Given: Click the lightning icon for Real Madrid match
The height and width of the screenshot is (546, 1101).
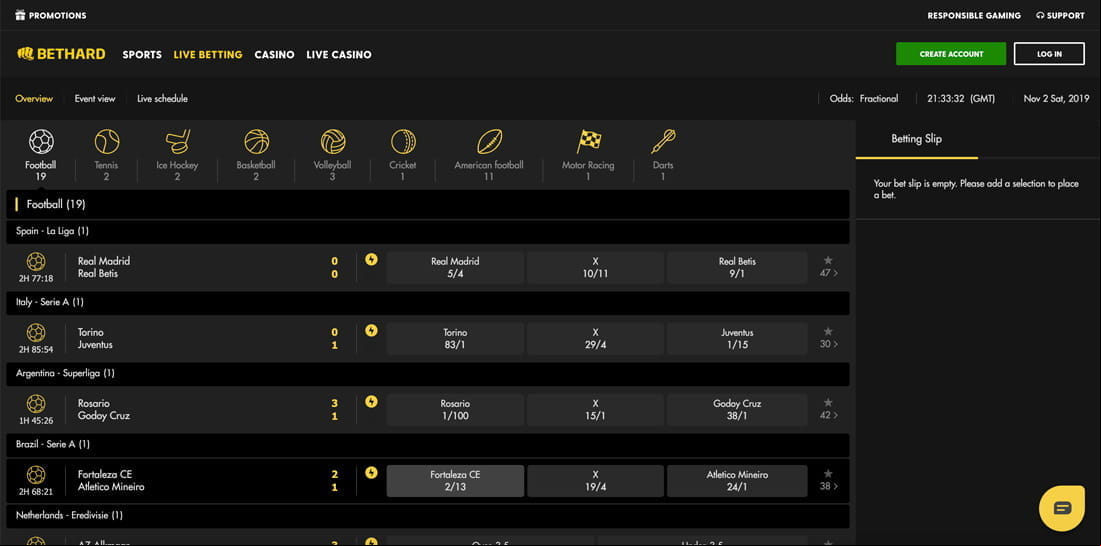Looking at the screenshot, I should tap(371, 260).
